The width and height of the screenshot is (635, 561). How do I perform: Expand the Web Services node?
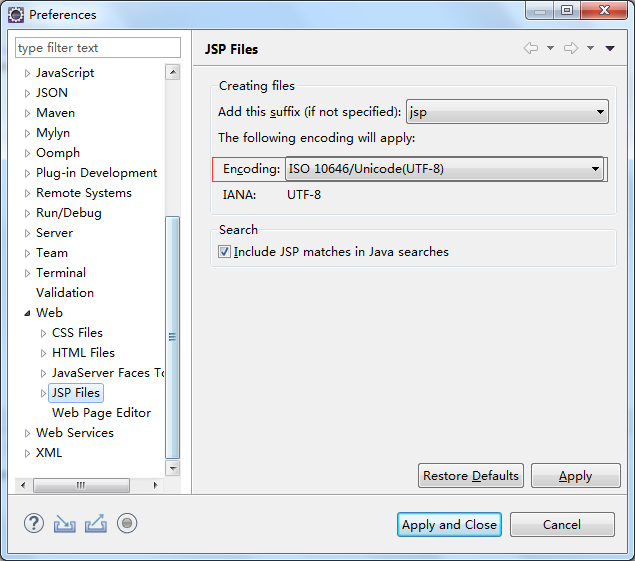27,433
